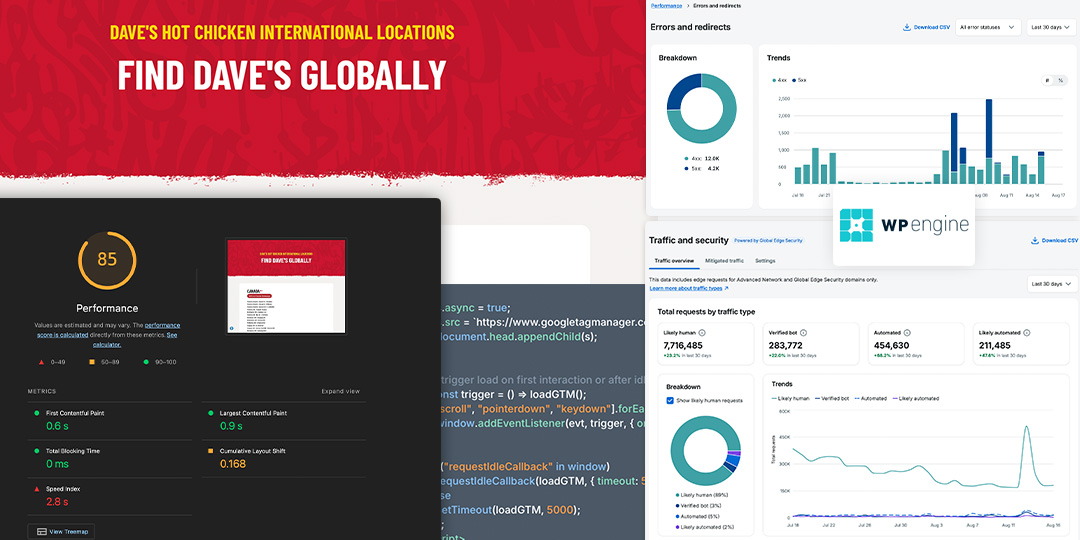Click green dot beside First Contentful Paint
This screenshot has width=1080, height=540.
[37, 413]
